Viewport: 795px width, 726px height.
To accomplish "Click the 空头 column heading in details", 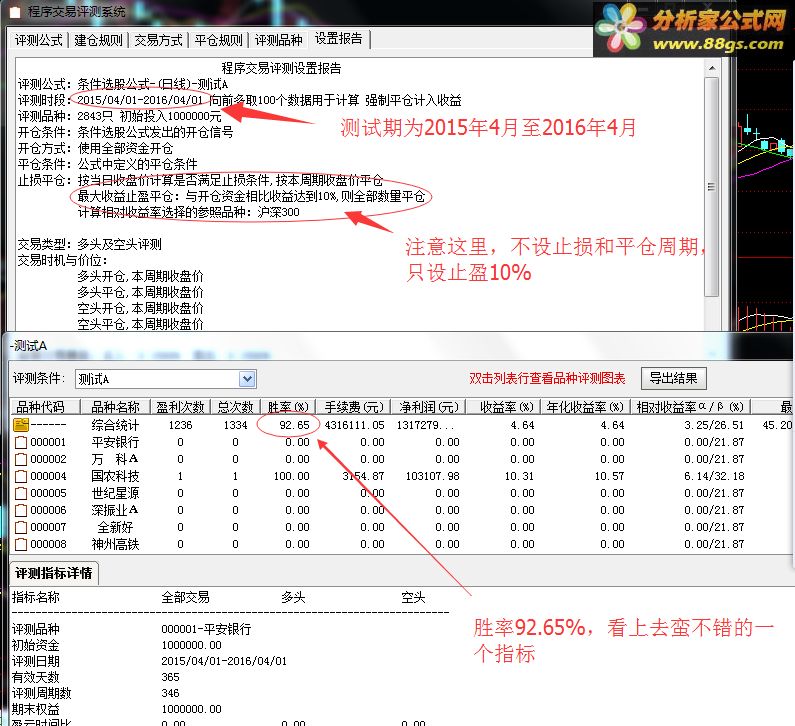I will tap(413, 597).
